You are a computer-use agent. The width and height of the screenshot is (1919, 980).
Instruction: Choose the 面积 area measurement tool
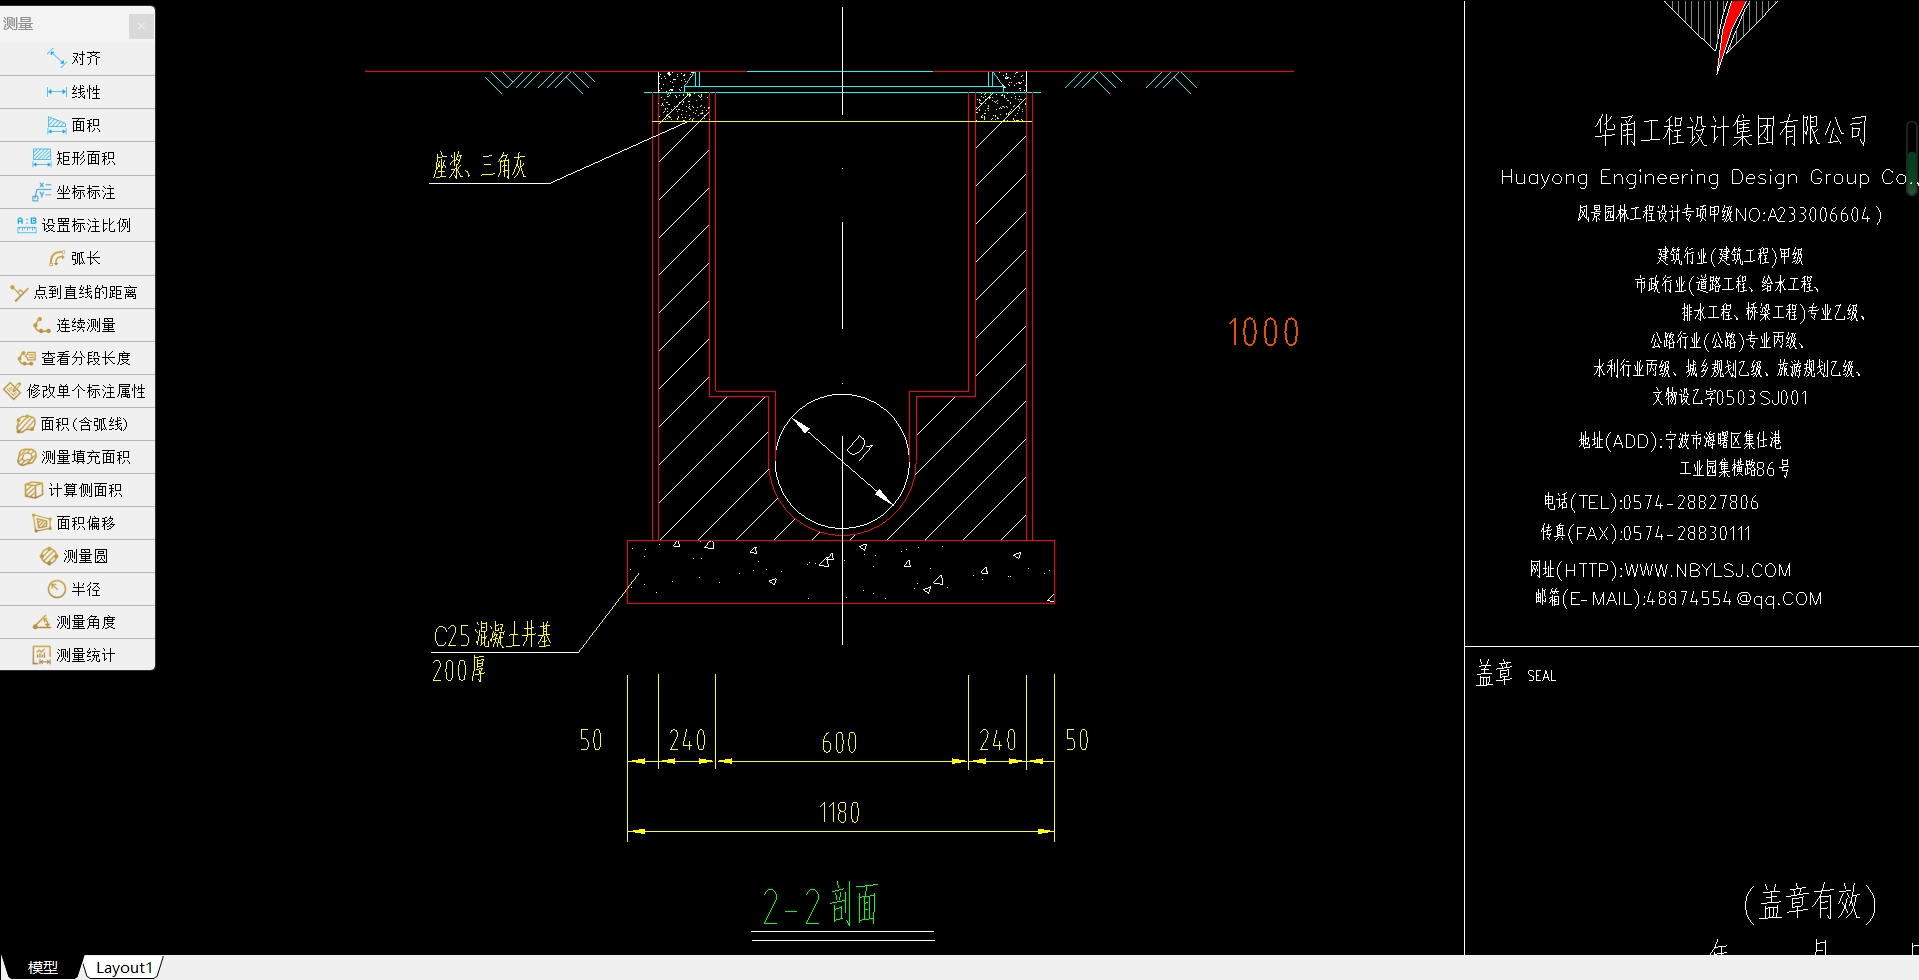coord(77,125)
